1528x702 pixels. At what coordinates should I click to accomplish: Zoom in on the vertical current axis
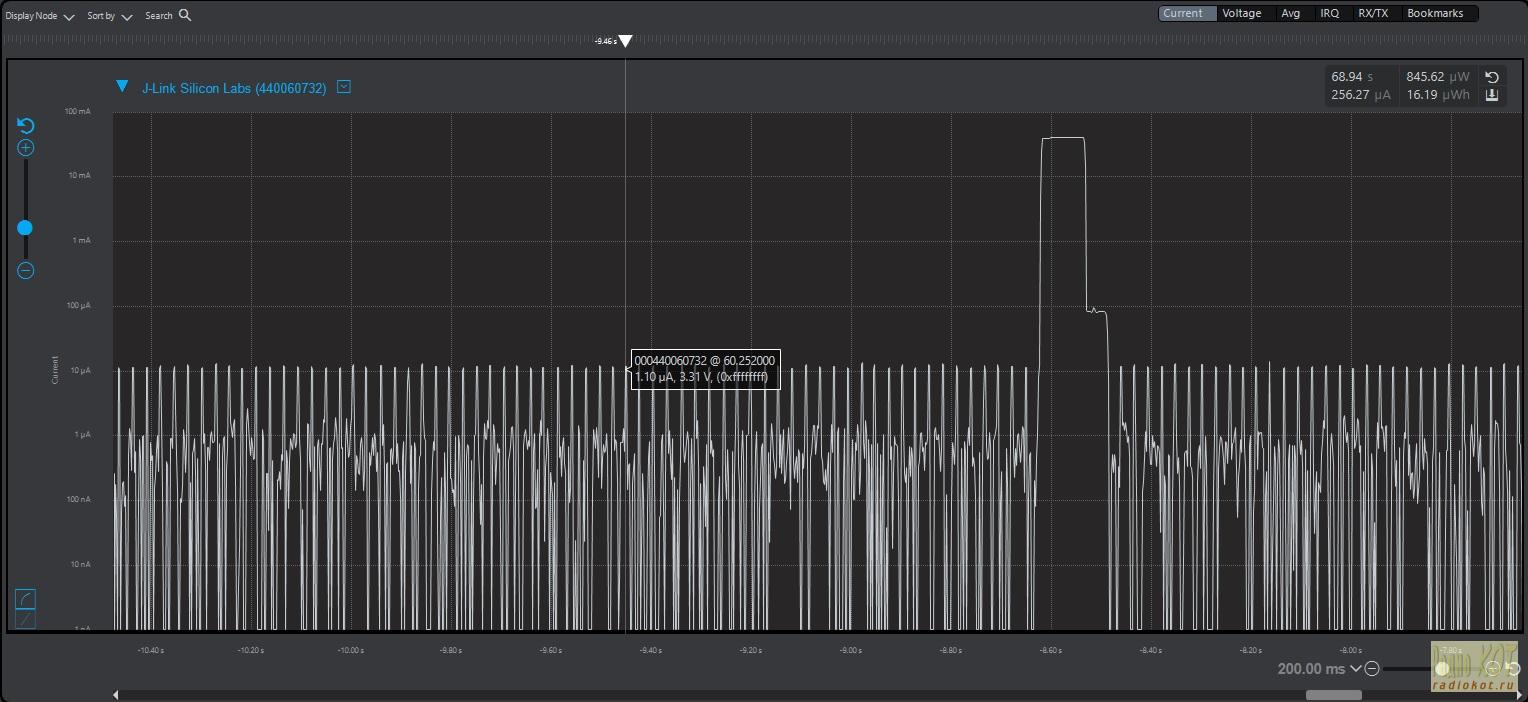[26, 148]
